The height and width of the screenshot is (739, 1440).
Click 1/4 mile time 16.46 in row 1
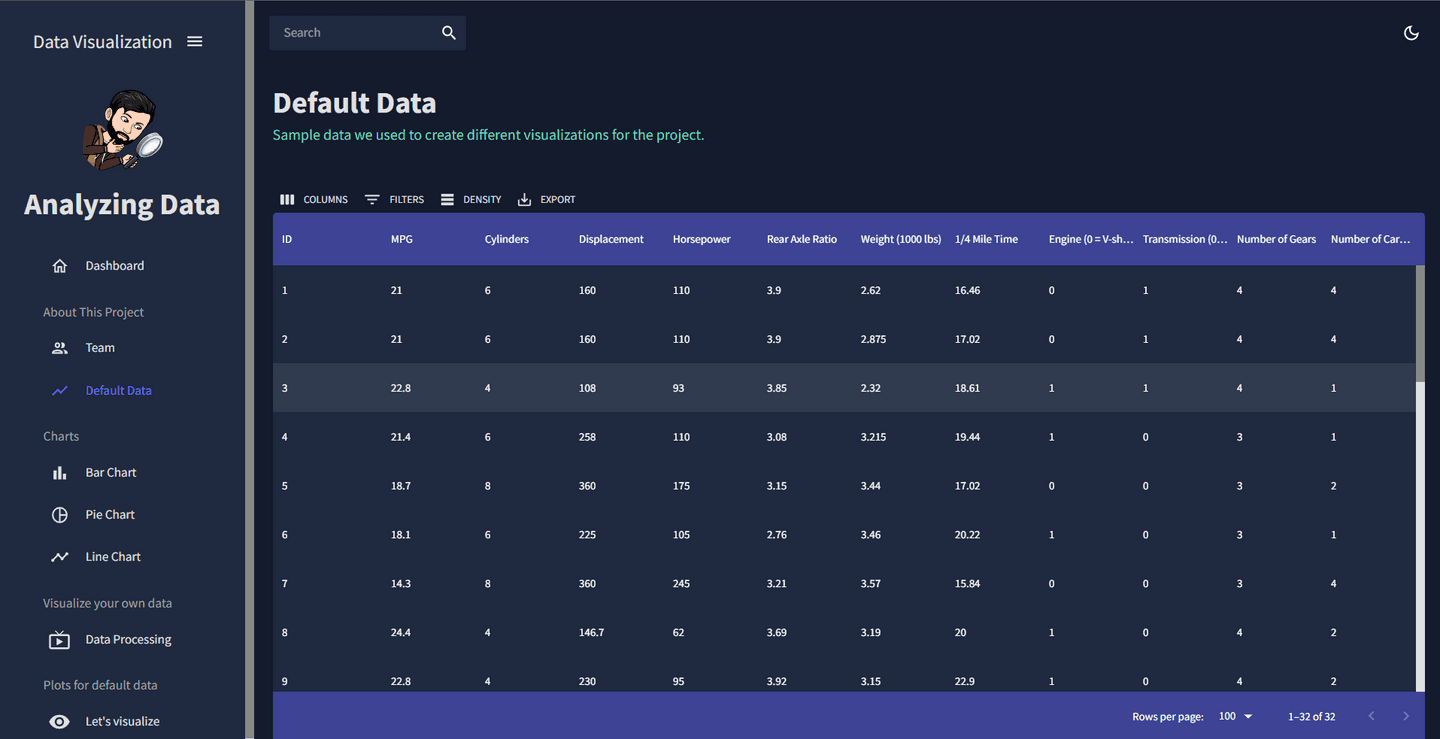(x=968, y=291)
